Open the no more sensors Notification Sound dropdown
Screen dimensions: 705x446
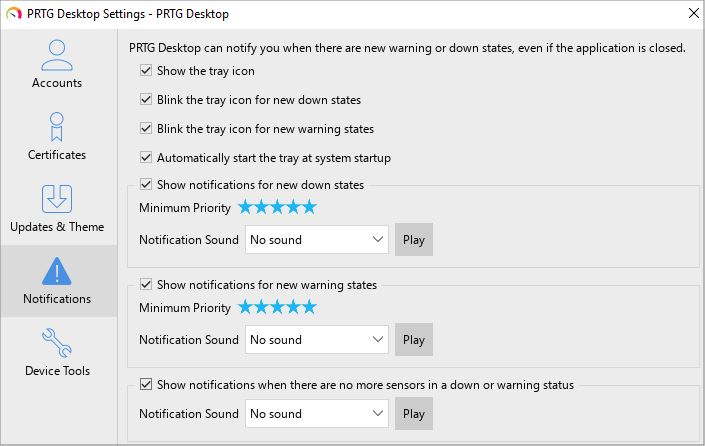[x=317, y=414]
